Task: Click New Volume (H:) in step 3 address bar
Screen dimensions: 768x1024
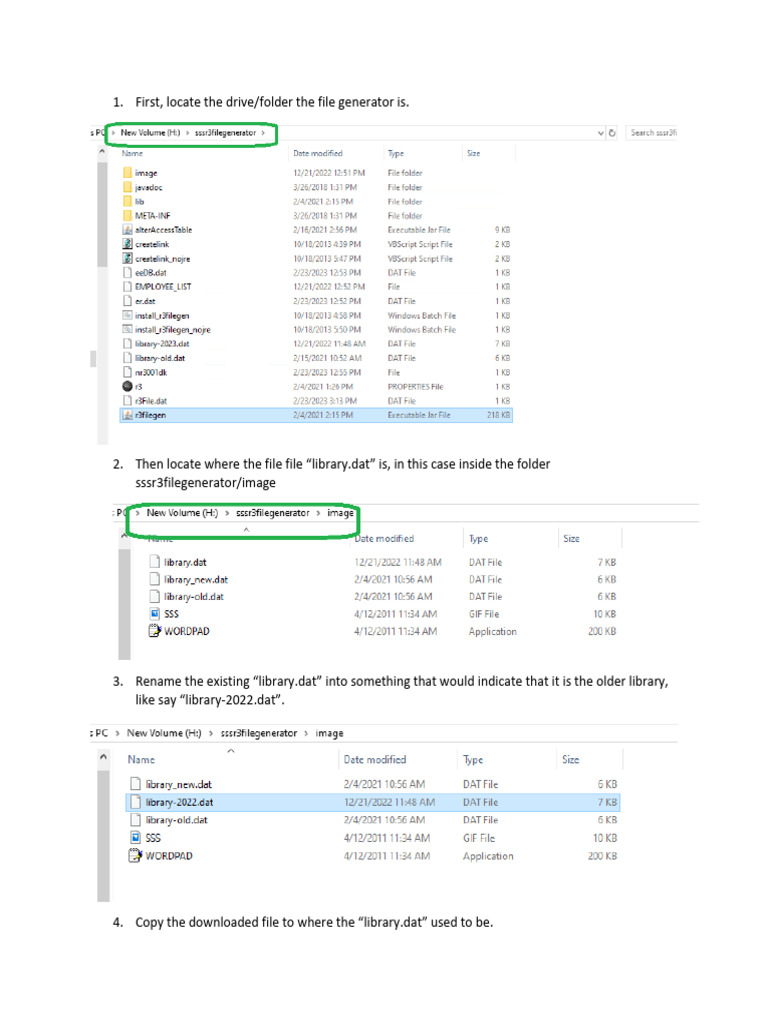Action: point(164,733)
